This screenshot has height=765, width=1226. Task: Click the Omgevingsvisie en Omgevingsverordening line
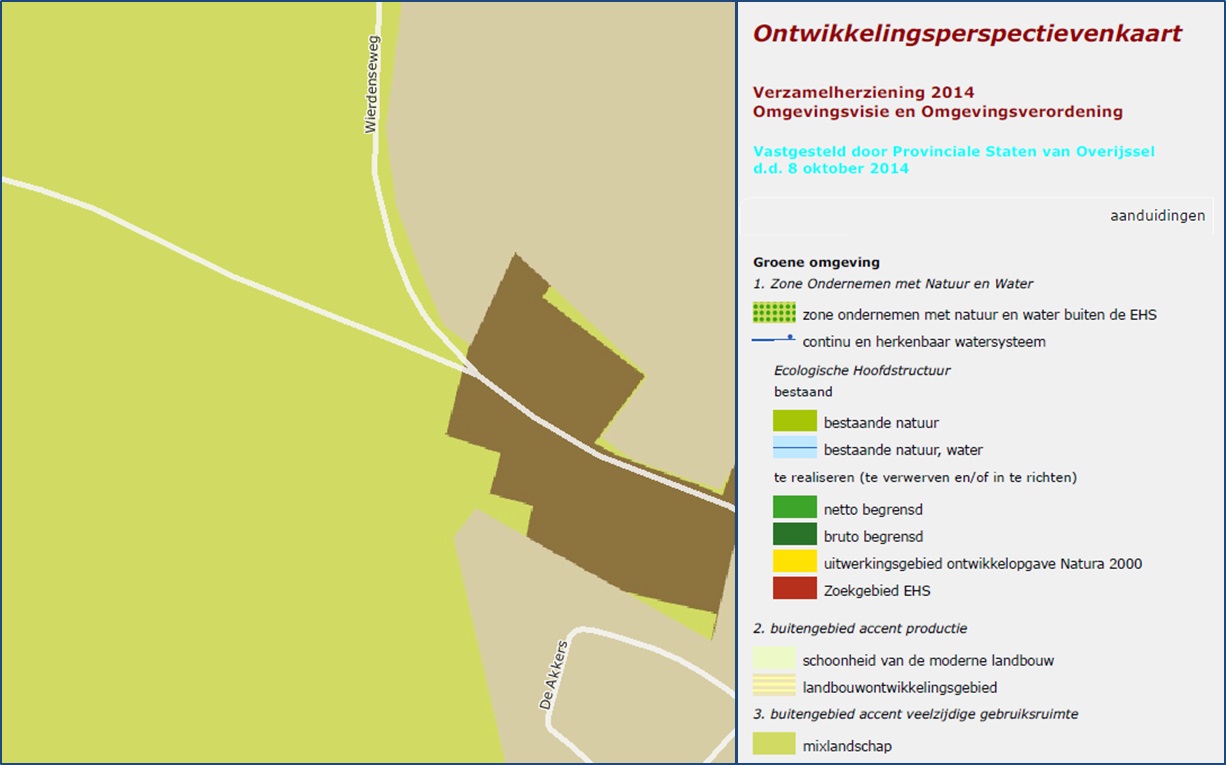[938, 112]
